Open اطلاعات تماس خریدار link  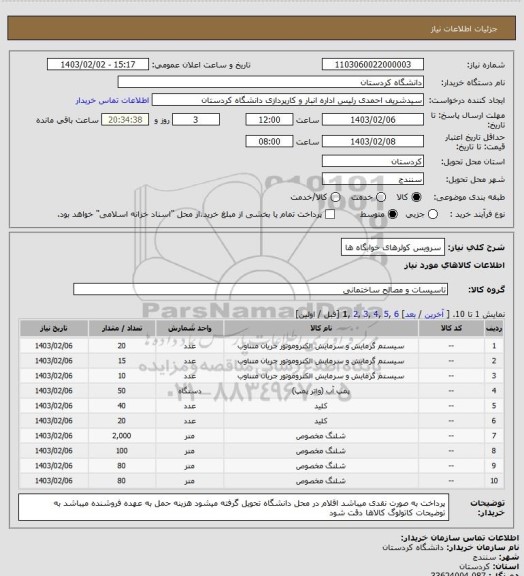112,100
